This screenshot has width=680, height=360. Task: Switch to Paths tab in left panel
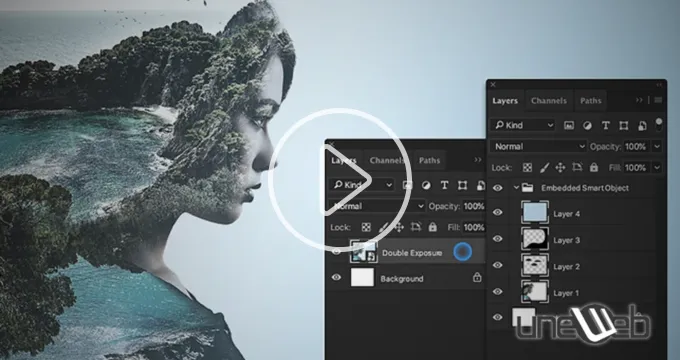429,160
